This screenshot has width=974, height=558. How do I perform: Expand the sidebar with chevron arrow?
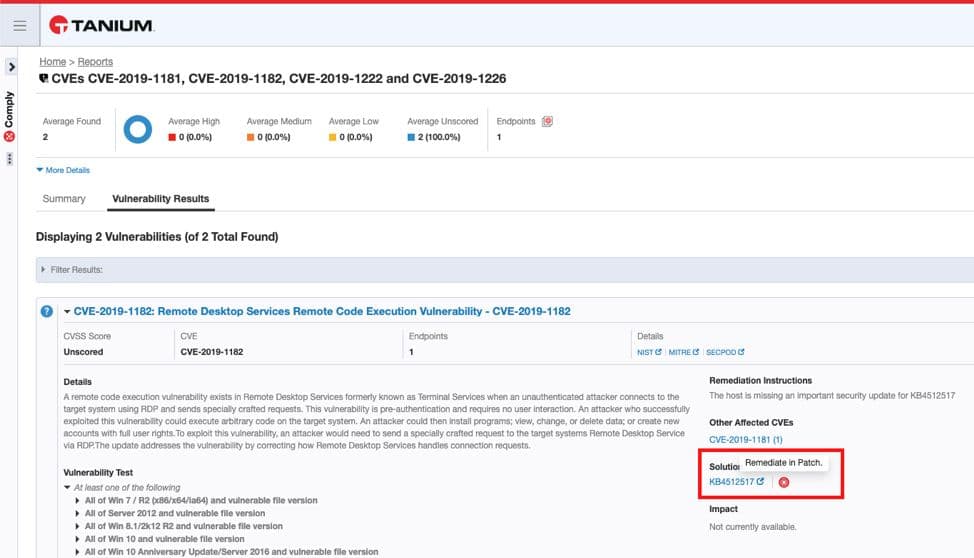pos(11,66)
